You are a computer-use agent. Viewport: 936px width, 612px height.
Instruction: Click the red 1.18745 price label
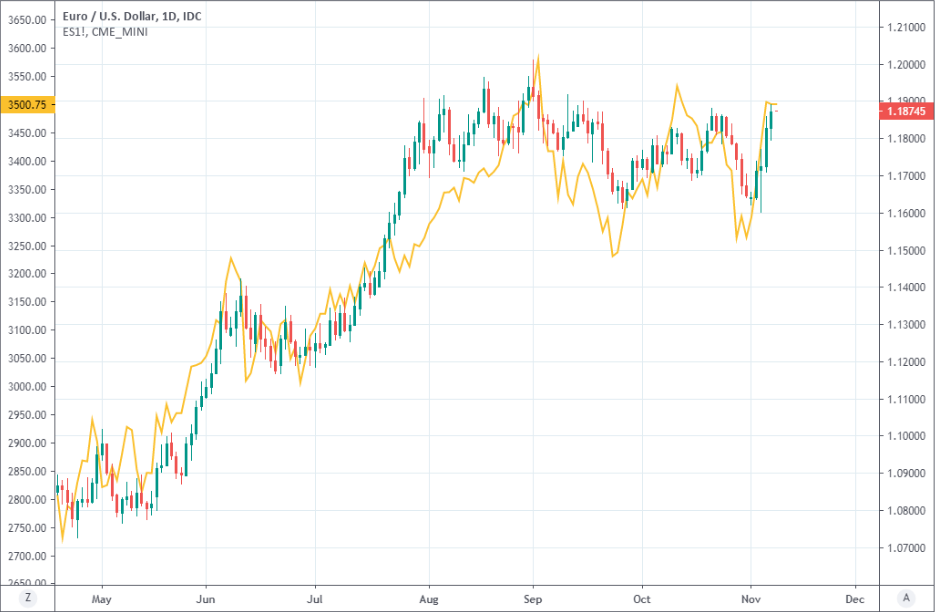click(906, 114)
